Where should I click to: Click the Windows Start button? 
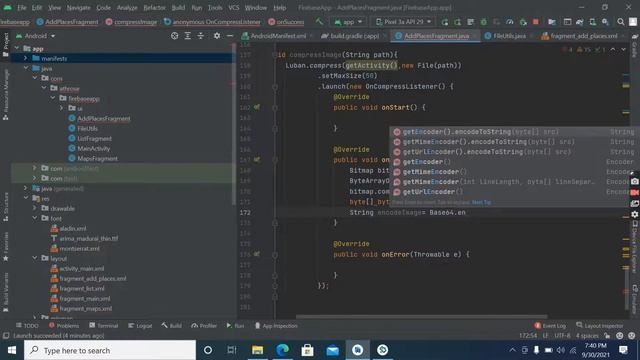point(12,350)
